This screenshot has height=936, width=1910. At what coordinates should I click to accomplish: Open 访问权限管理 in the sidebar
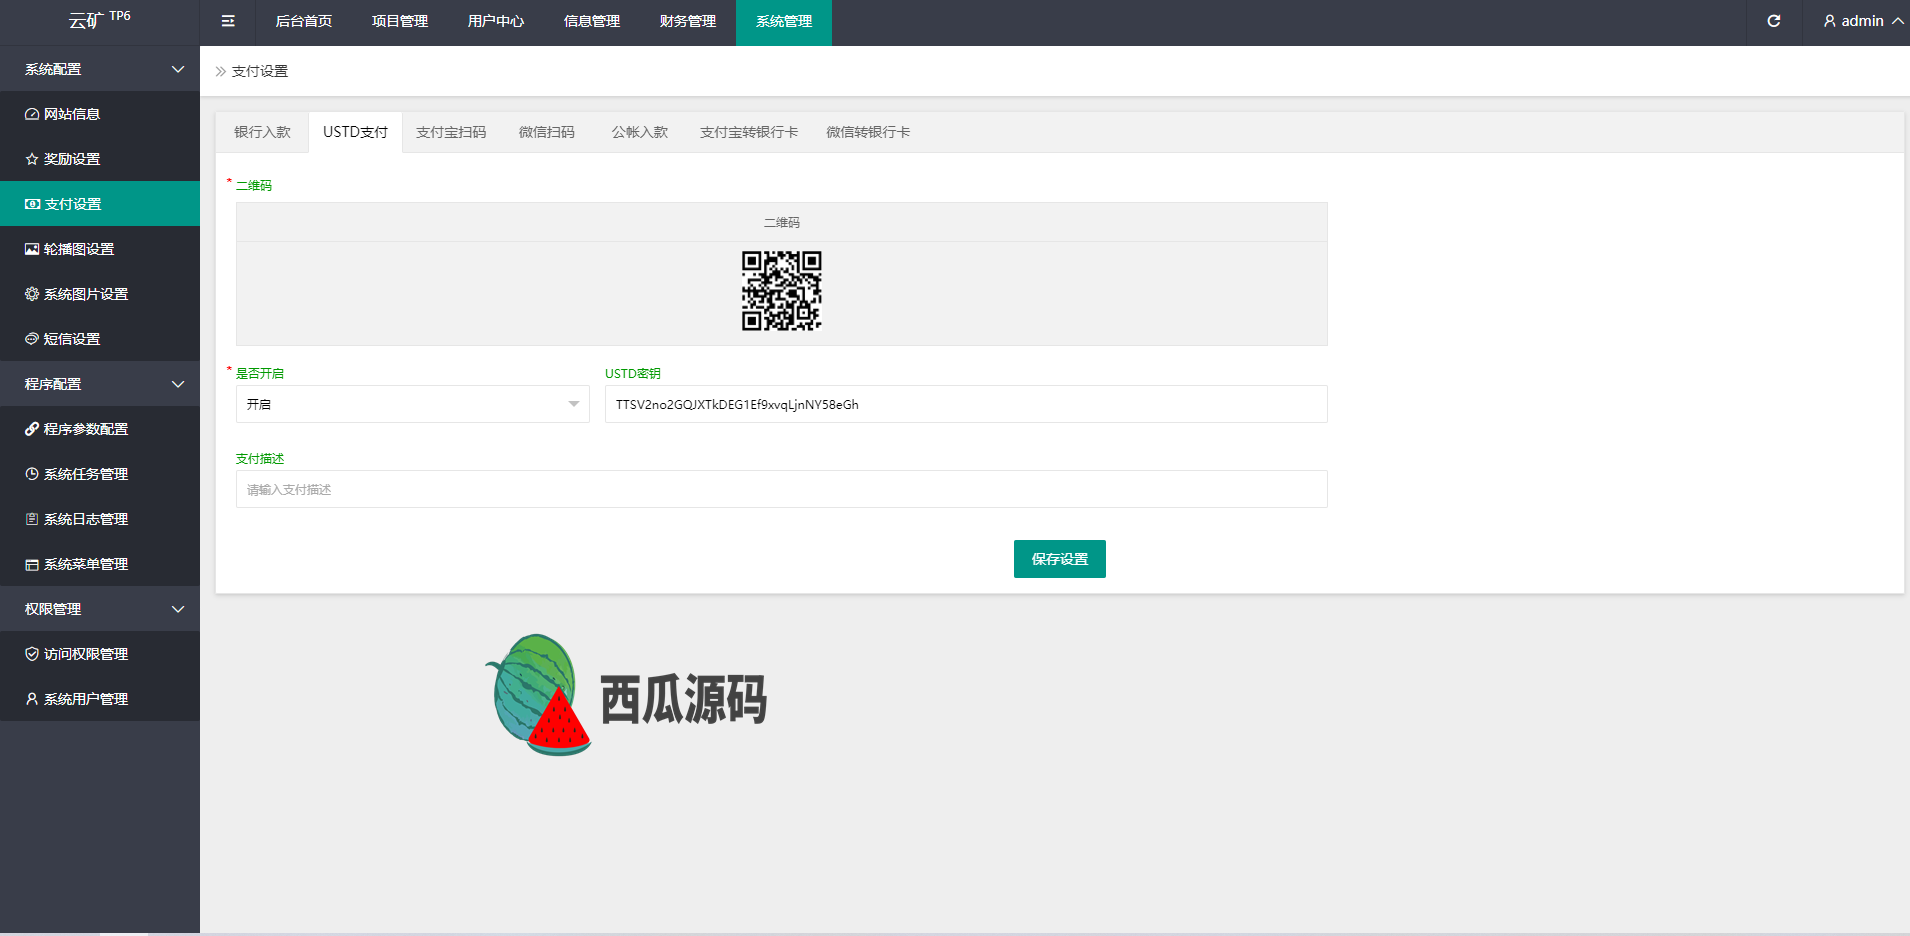coord(100,654)
